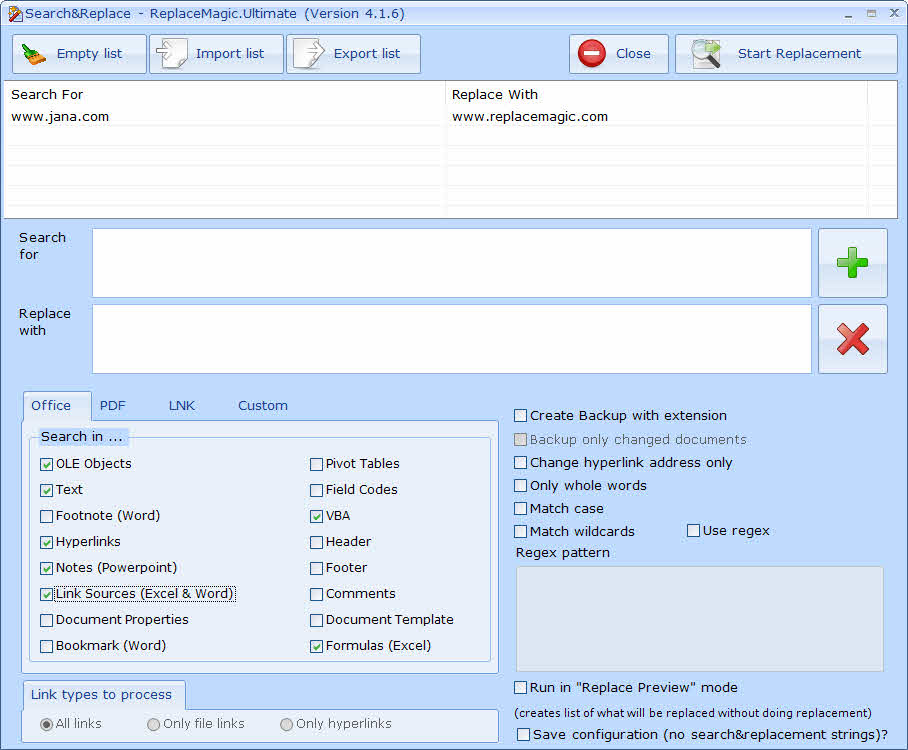The width and height of the screenshot is (908, 750).
Task: Enable Document Template checkbox
Action: click(x=316, y=621)
